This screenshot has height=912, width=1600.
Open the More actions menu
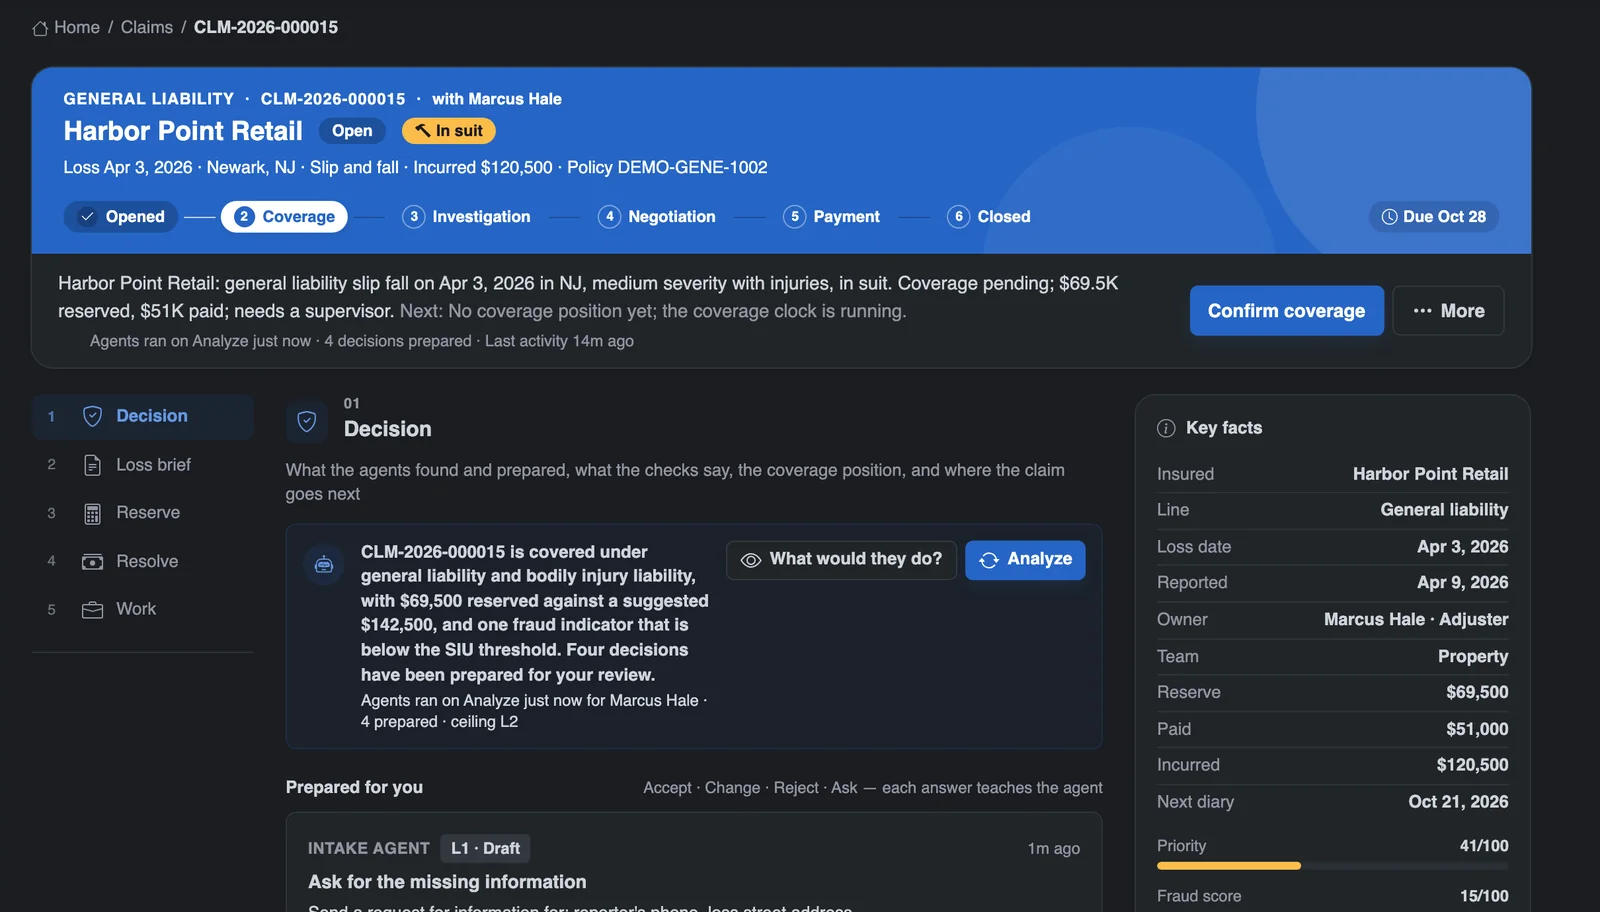[1448, 311]
